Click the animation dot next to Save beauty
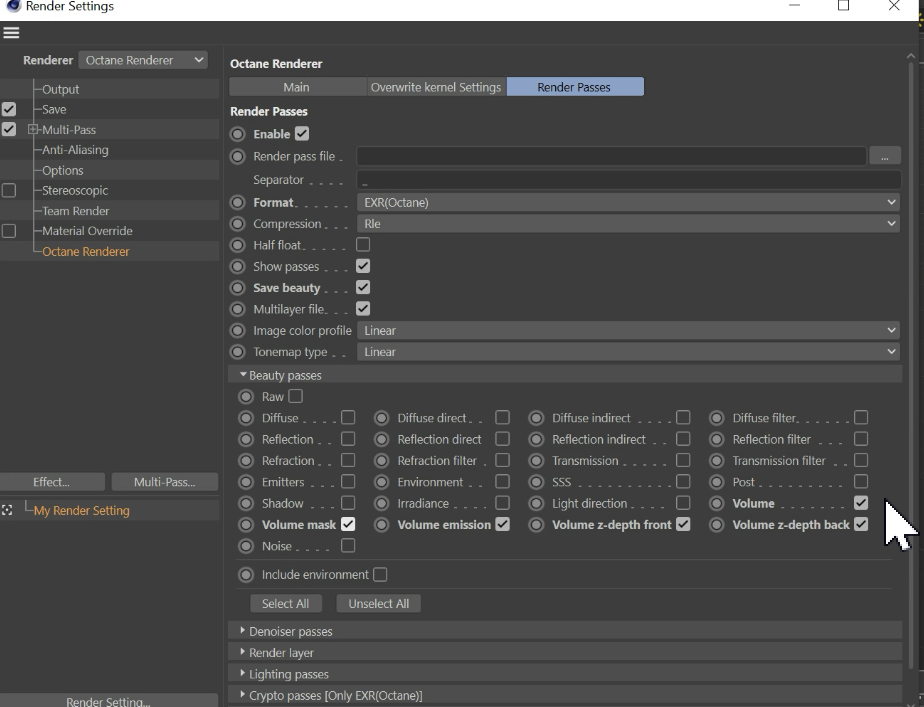The width and height of the screenshot is (924, 707). point(237,288)
